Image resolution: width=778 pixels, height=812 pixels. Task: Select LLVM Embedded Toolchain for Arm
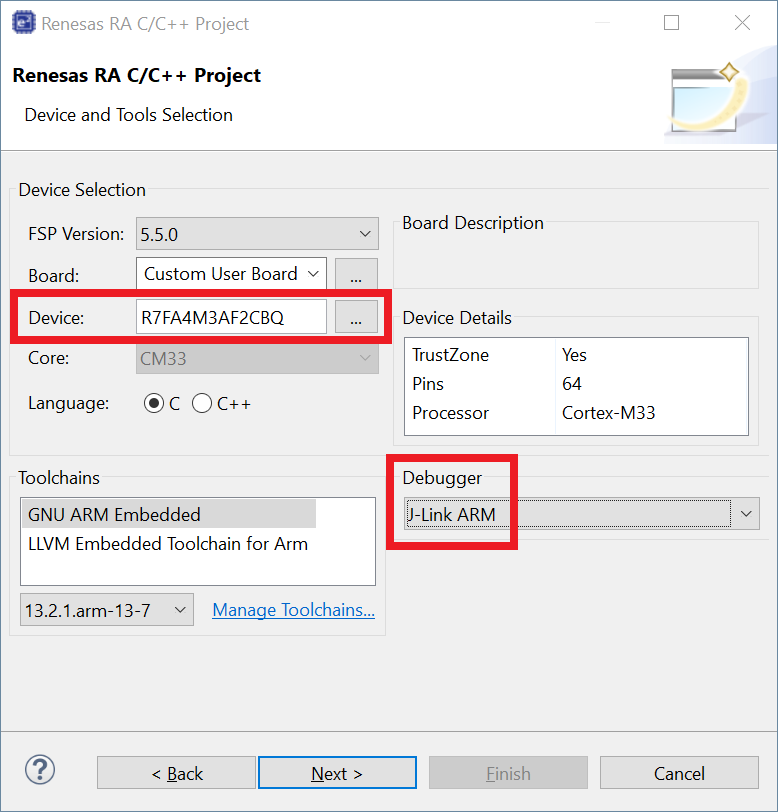coord(168,544)
